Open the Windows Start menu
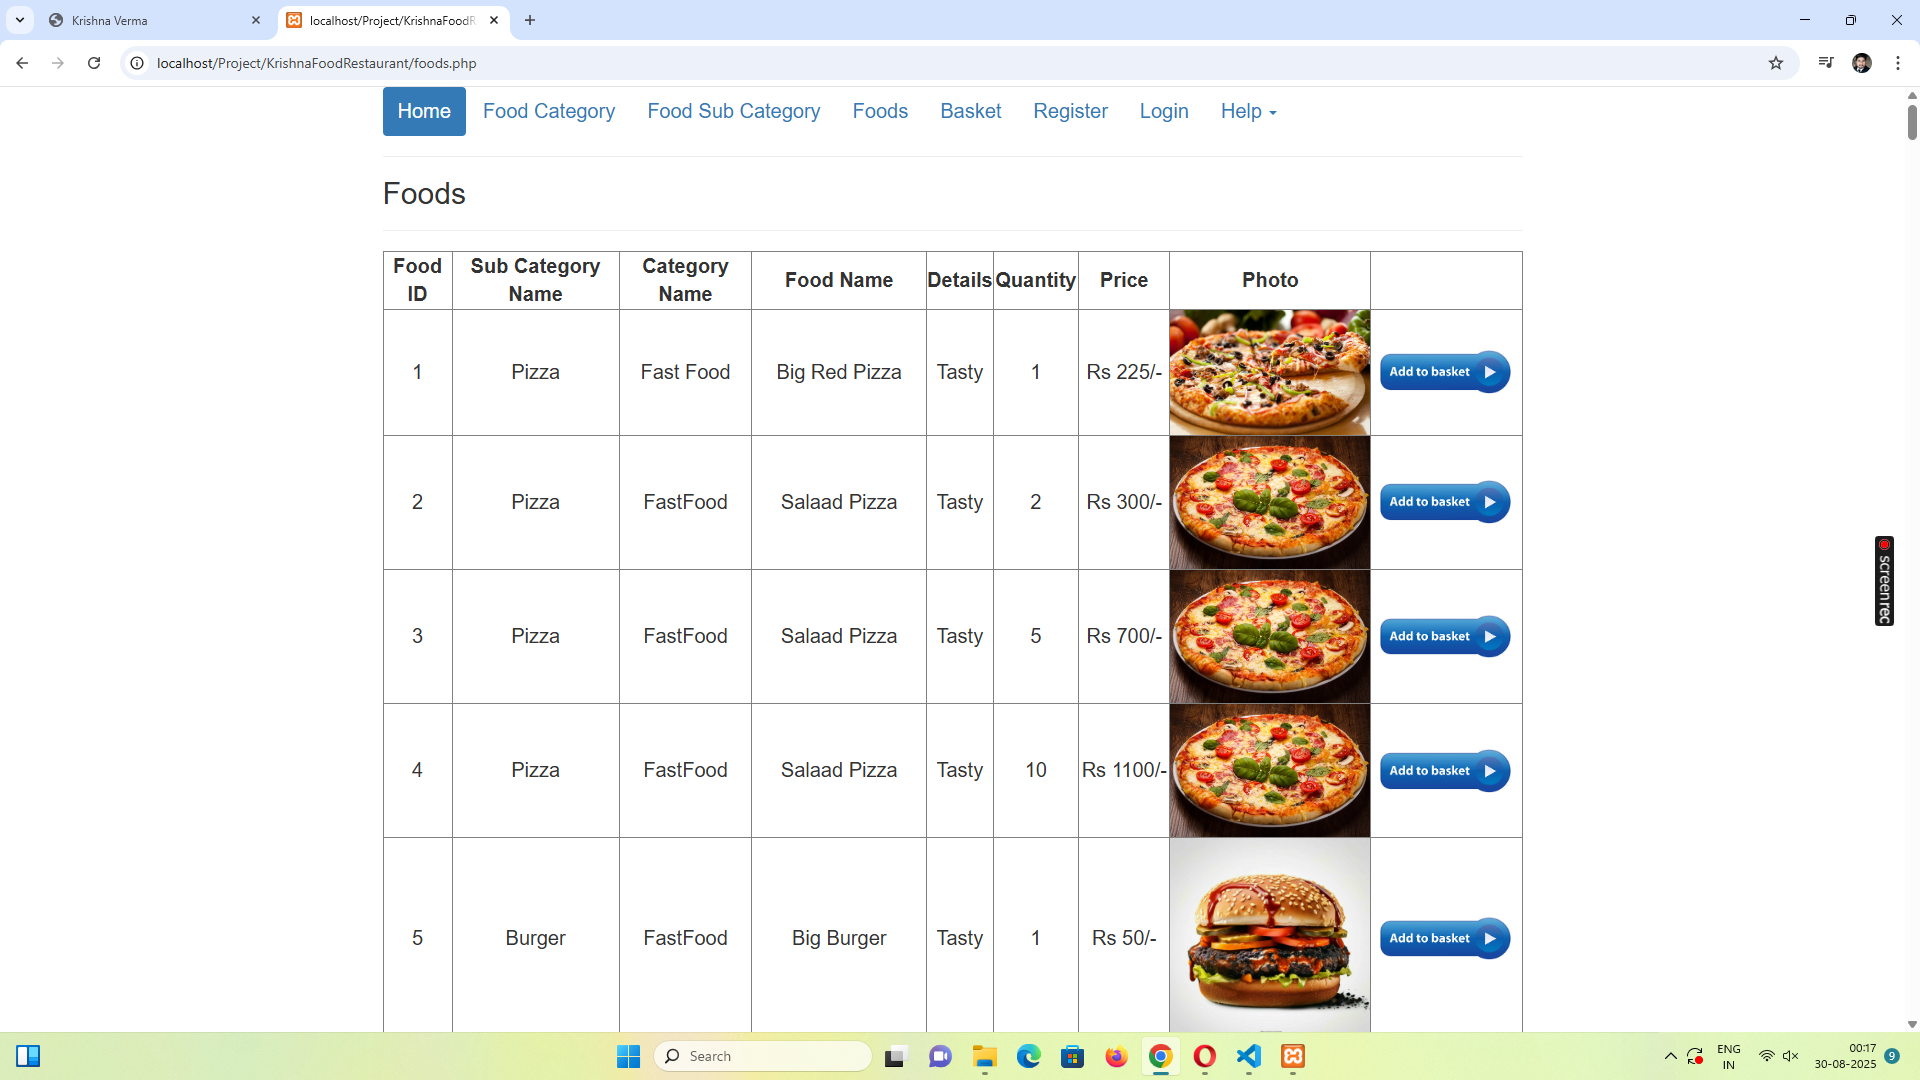 (628, 1056)
